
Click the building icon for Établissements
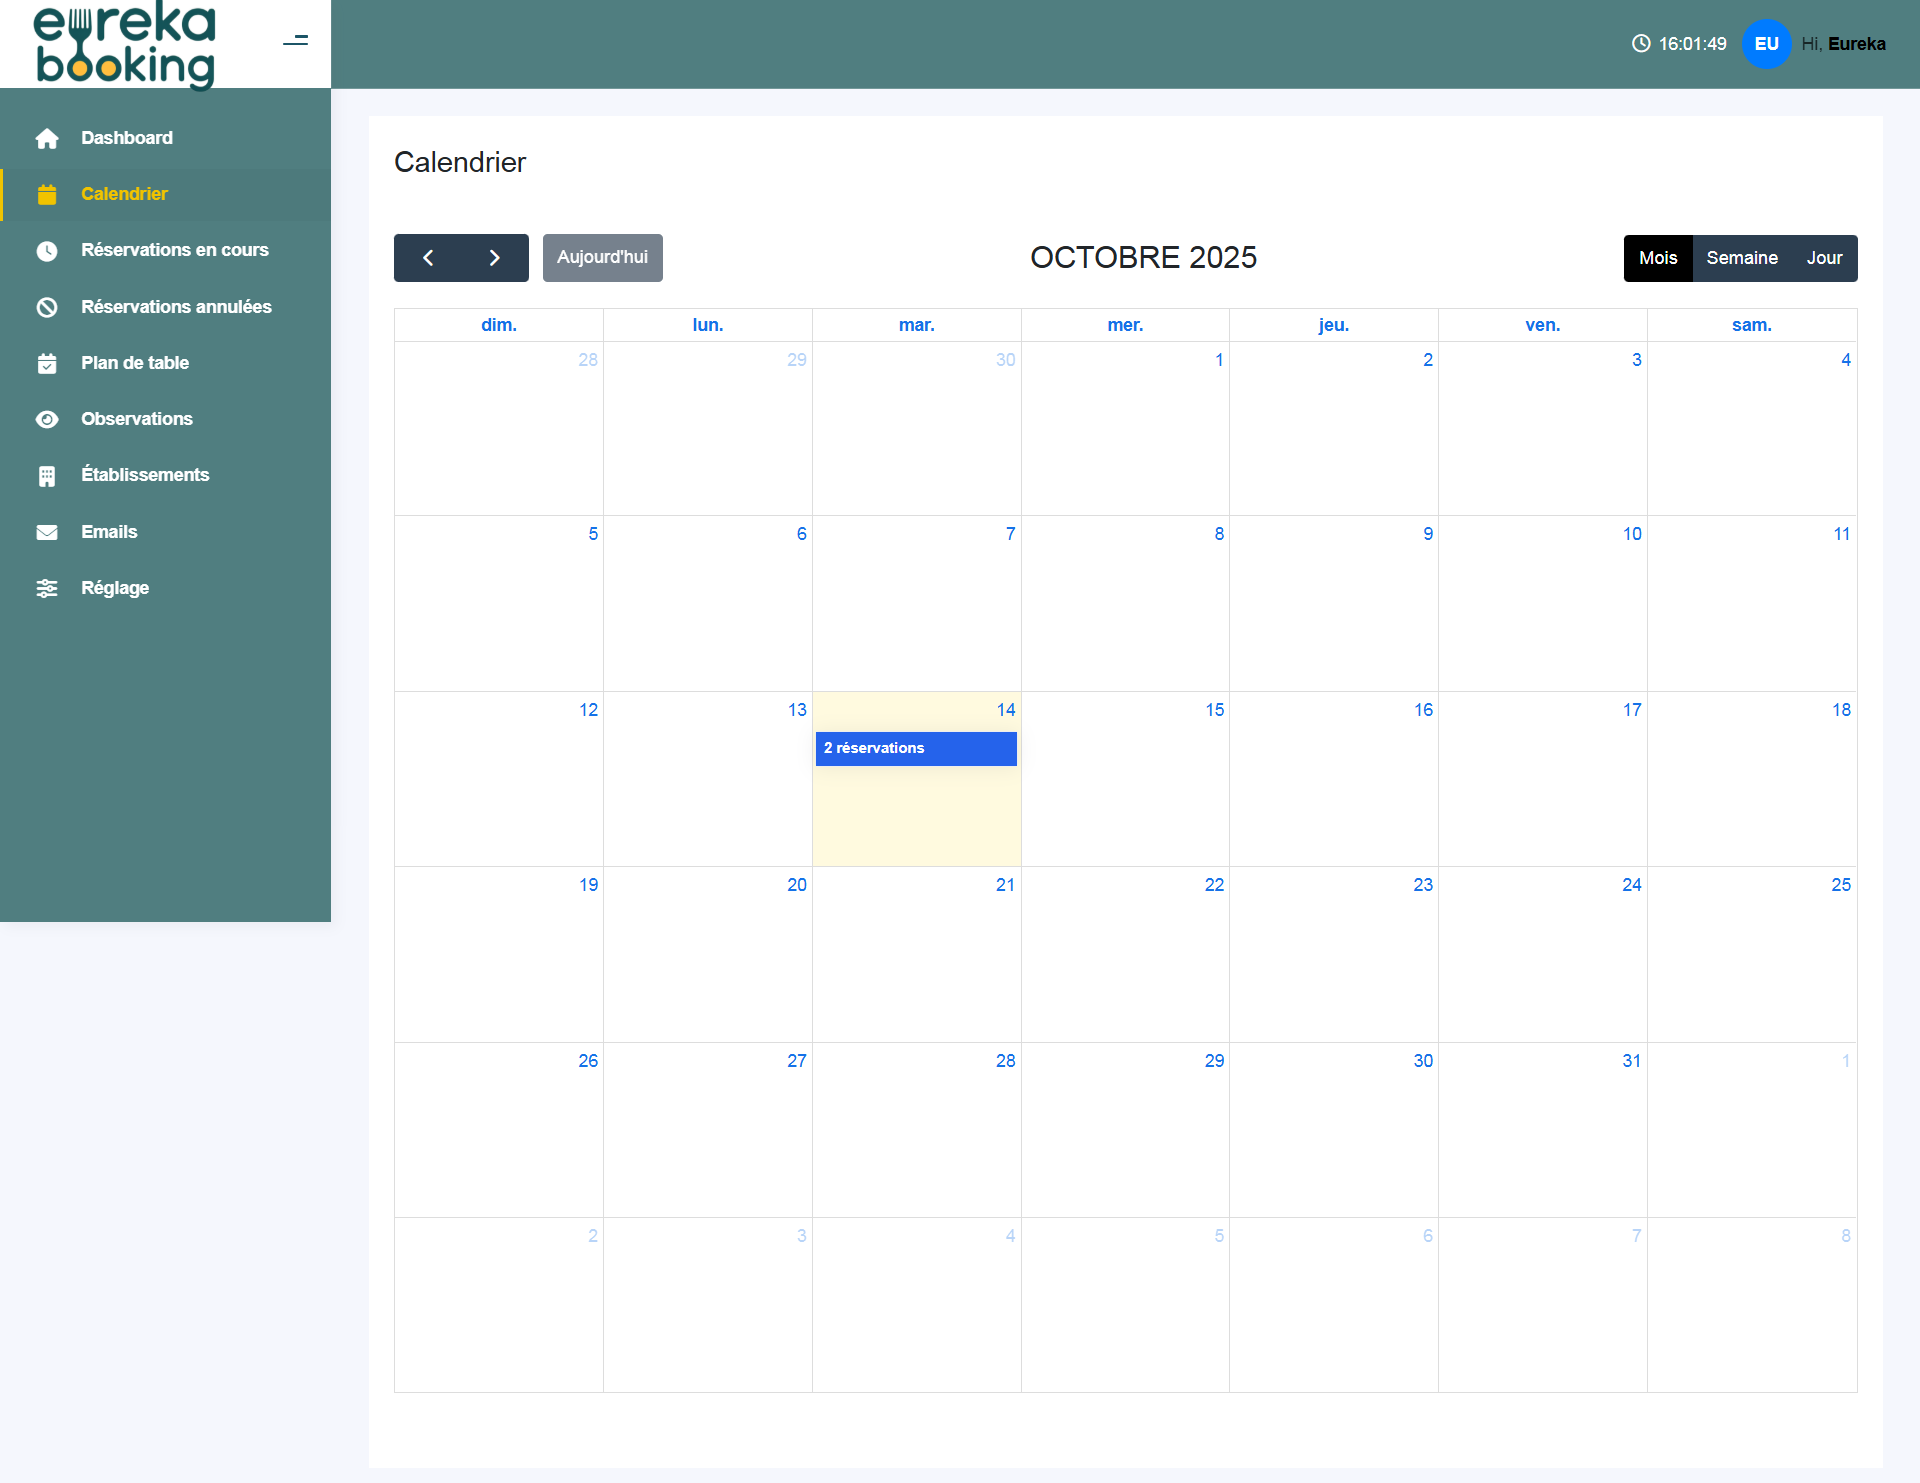click(47, 476)
